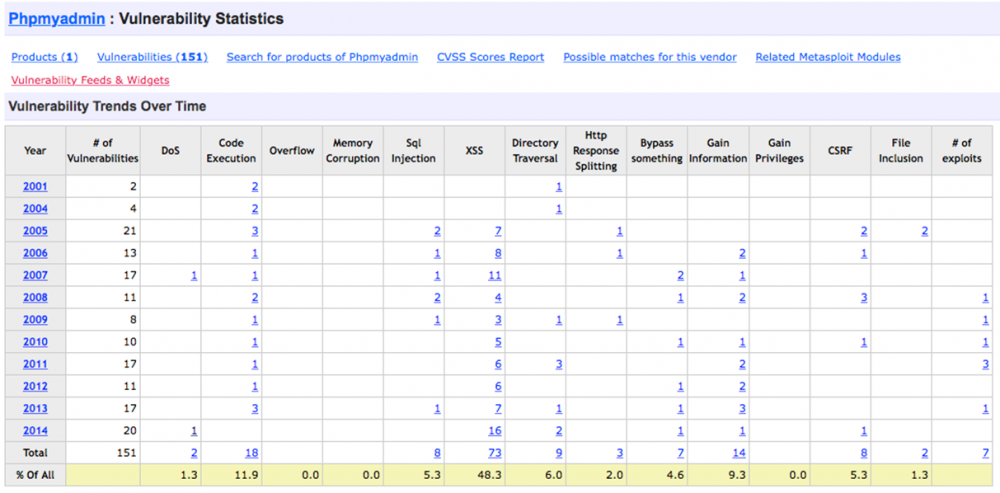Viewport: 1000px width, 493px height.
Task: Select the 2014 year link
Action: coord(35,431)
